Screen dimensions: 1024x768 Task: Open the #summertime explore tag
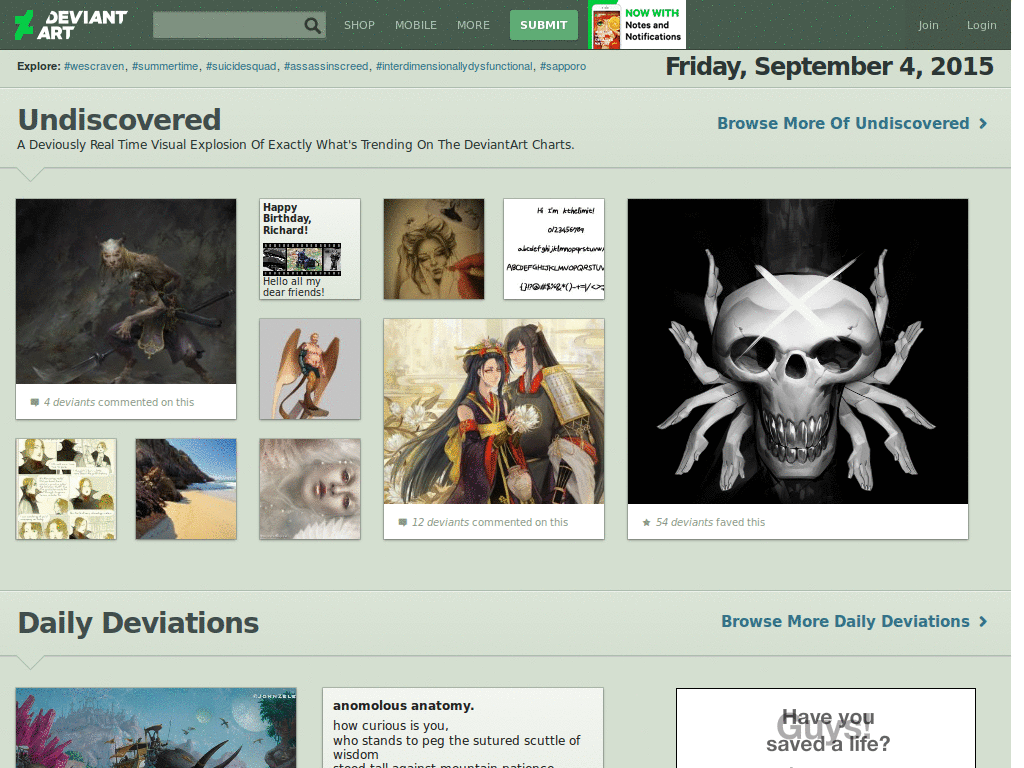coord(165,66)
